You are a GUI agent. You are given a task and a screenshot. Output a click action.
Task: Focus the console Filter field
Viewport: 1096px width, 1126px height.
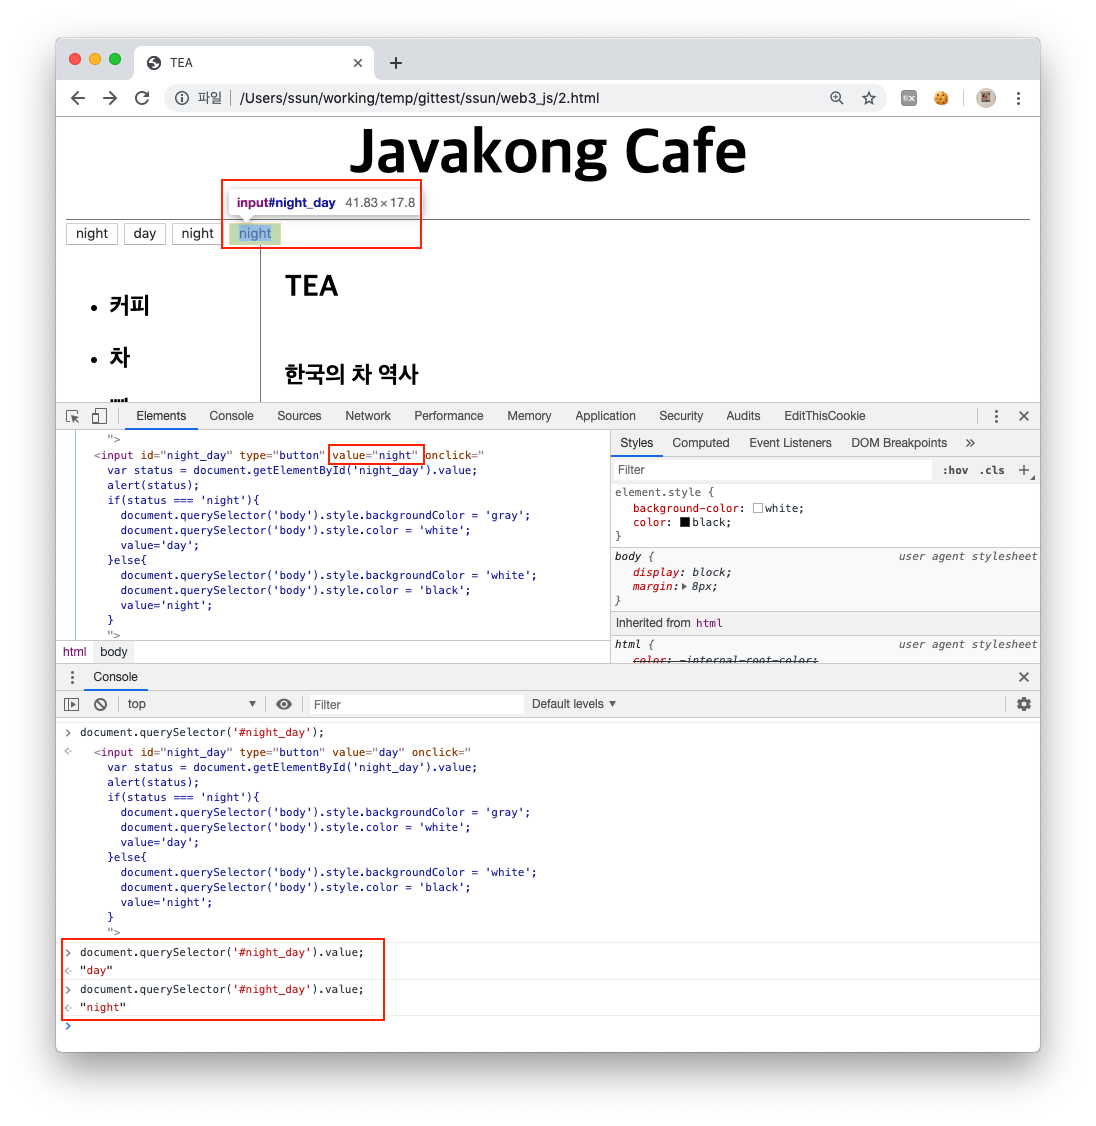417,704
